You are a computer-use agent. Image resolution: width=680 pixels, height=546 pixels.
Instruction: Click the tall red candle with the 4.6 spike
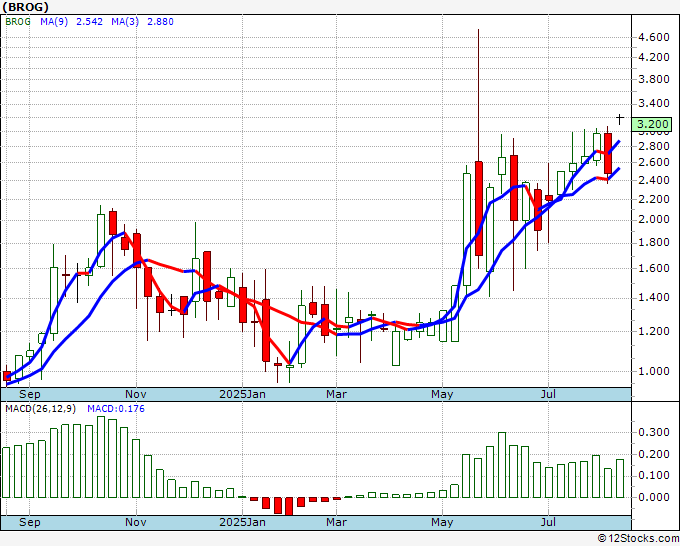pyautogui.click(x=479, y=208)
